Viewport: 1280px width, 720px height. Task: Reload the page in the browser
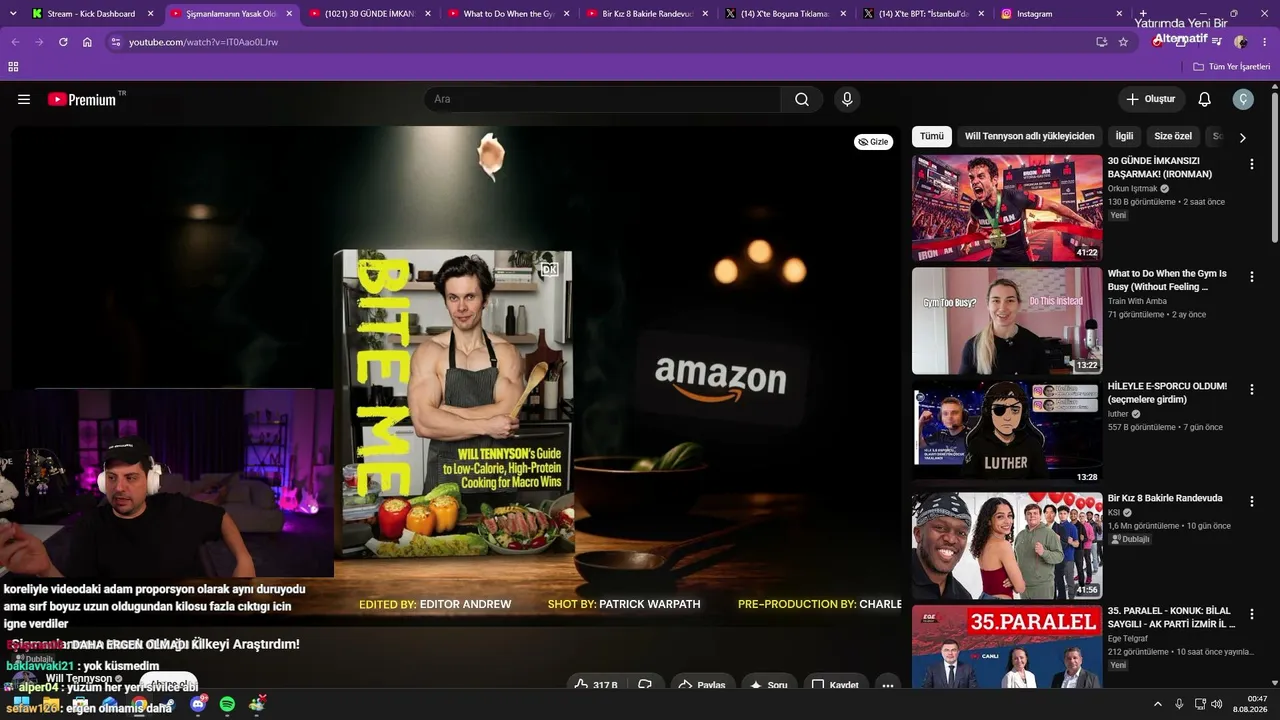63,42
